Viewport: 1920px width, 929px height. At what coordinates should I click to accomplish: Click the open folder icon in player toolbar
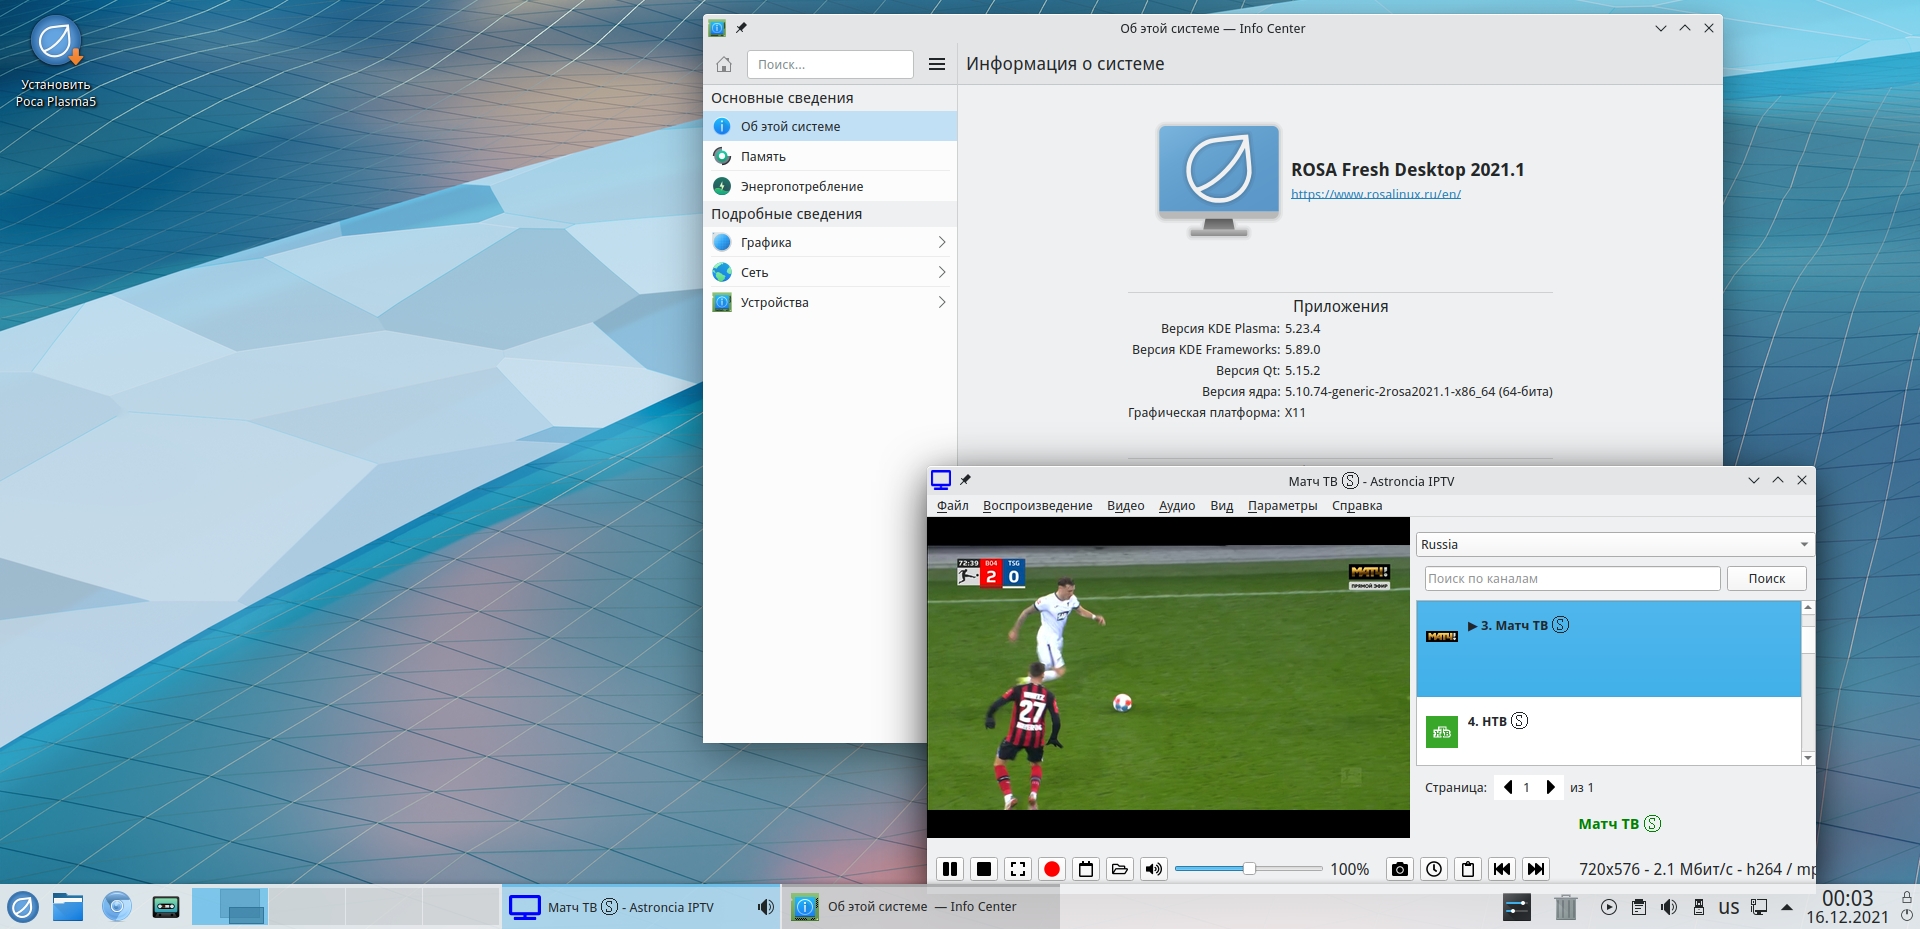click(1120, 869)
